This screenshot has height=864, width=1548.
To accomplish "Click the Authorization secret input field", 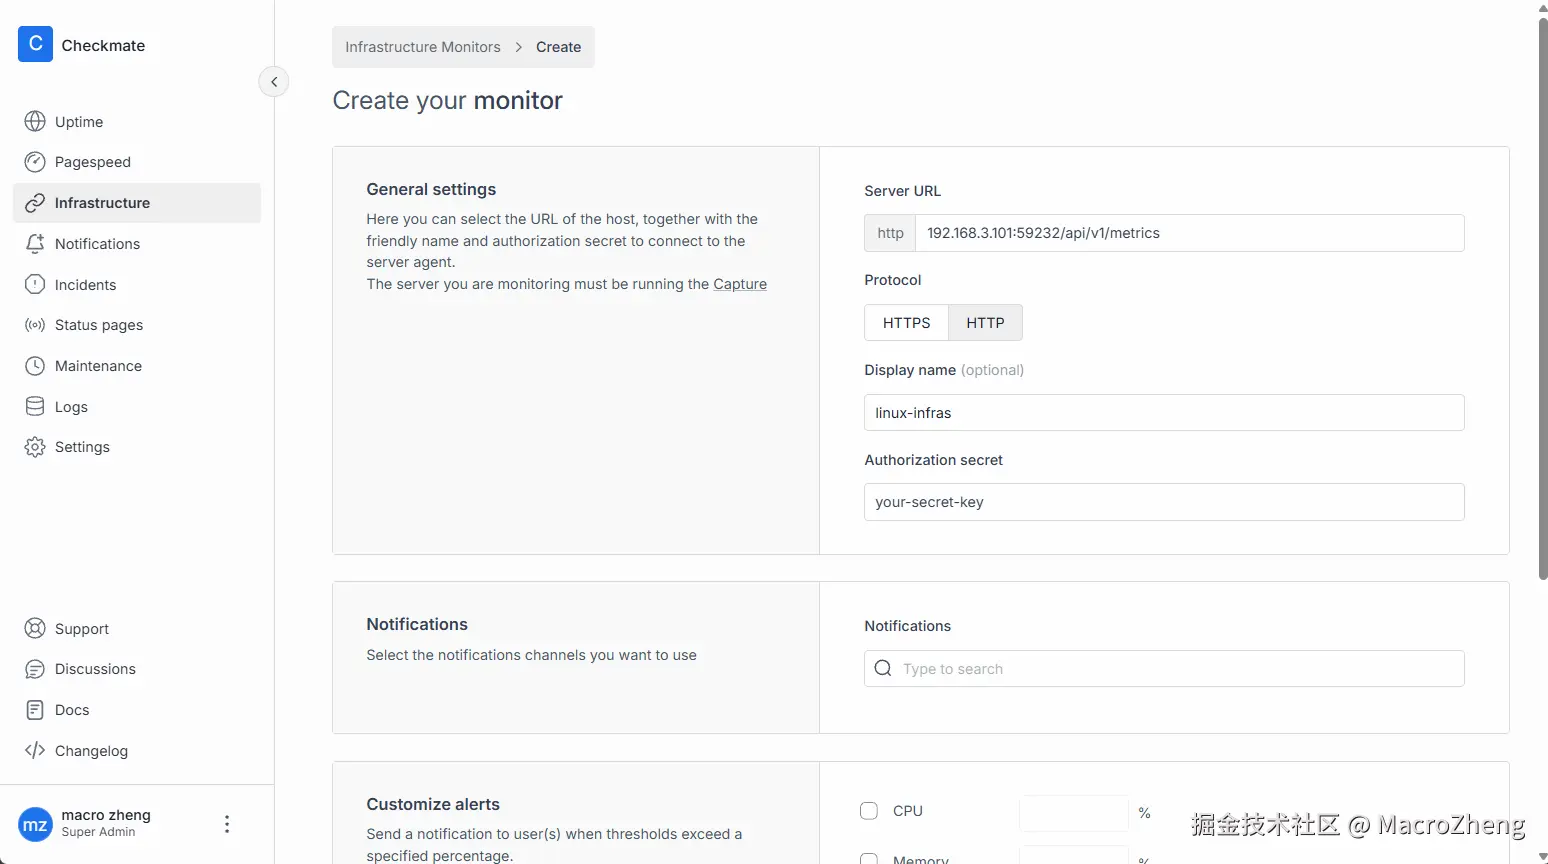I will click(x=1164, y=502).
